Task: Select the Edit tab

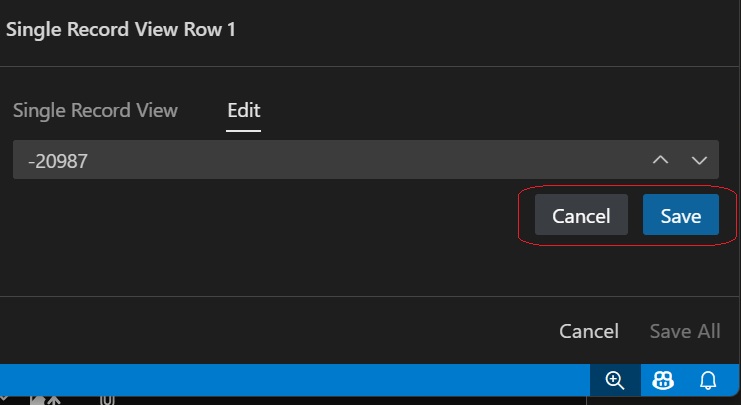Action: pos(244,110)
